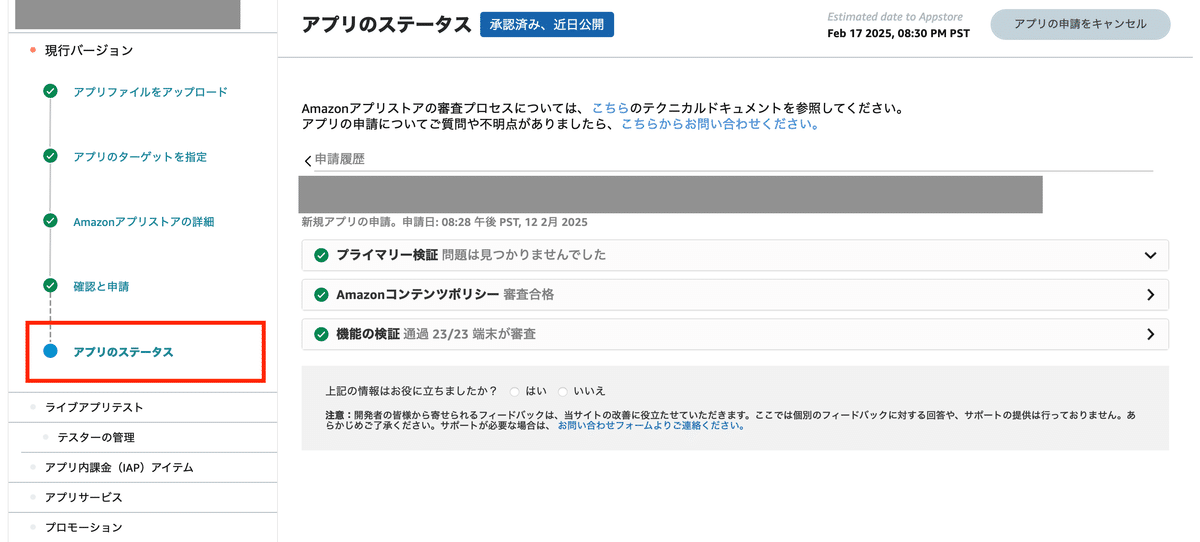
Task: Select アプリのステータス step
Action: (x=123, y=352)
